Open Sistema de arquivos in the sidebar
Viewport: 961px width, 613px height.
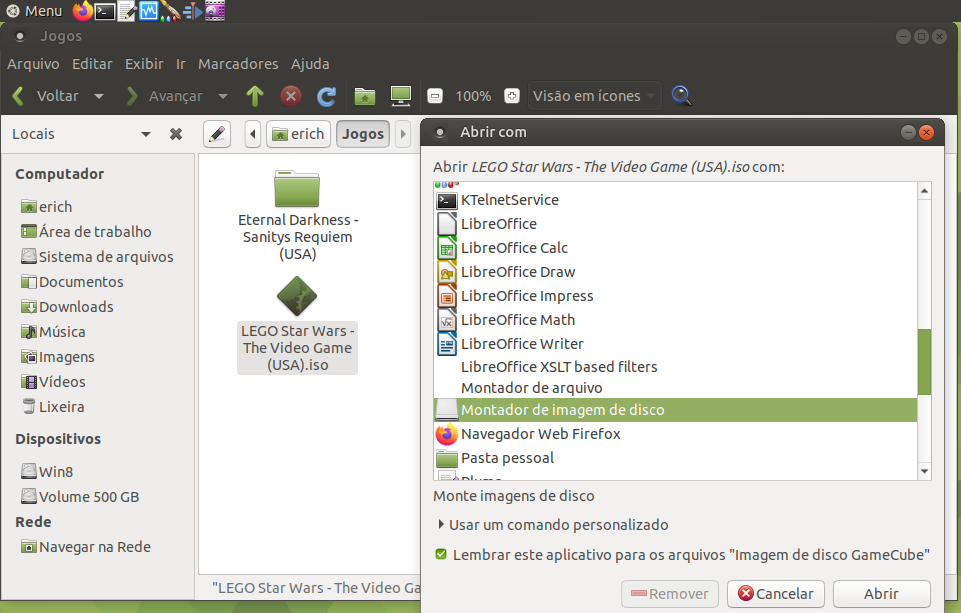(97, 257)
